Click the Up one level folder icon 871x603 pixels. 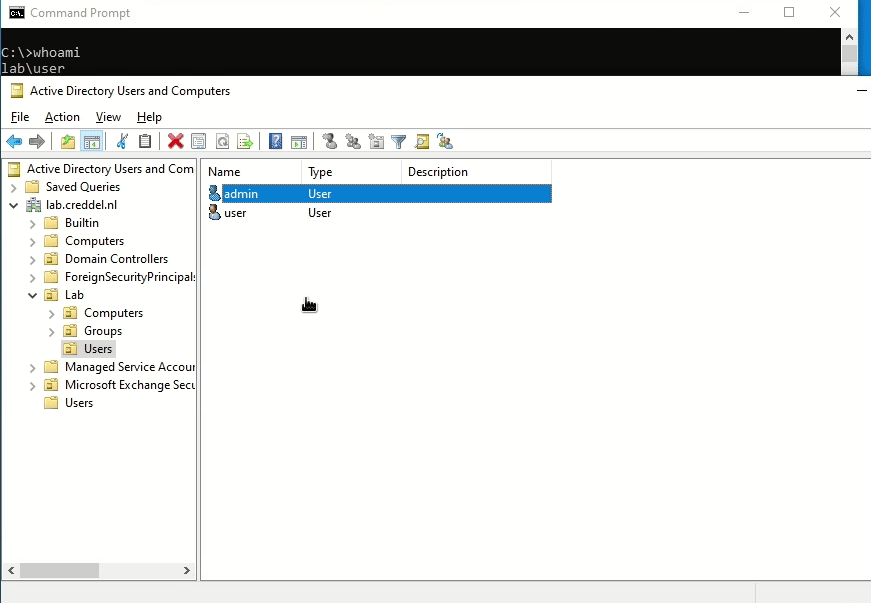pos(68,142)
